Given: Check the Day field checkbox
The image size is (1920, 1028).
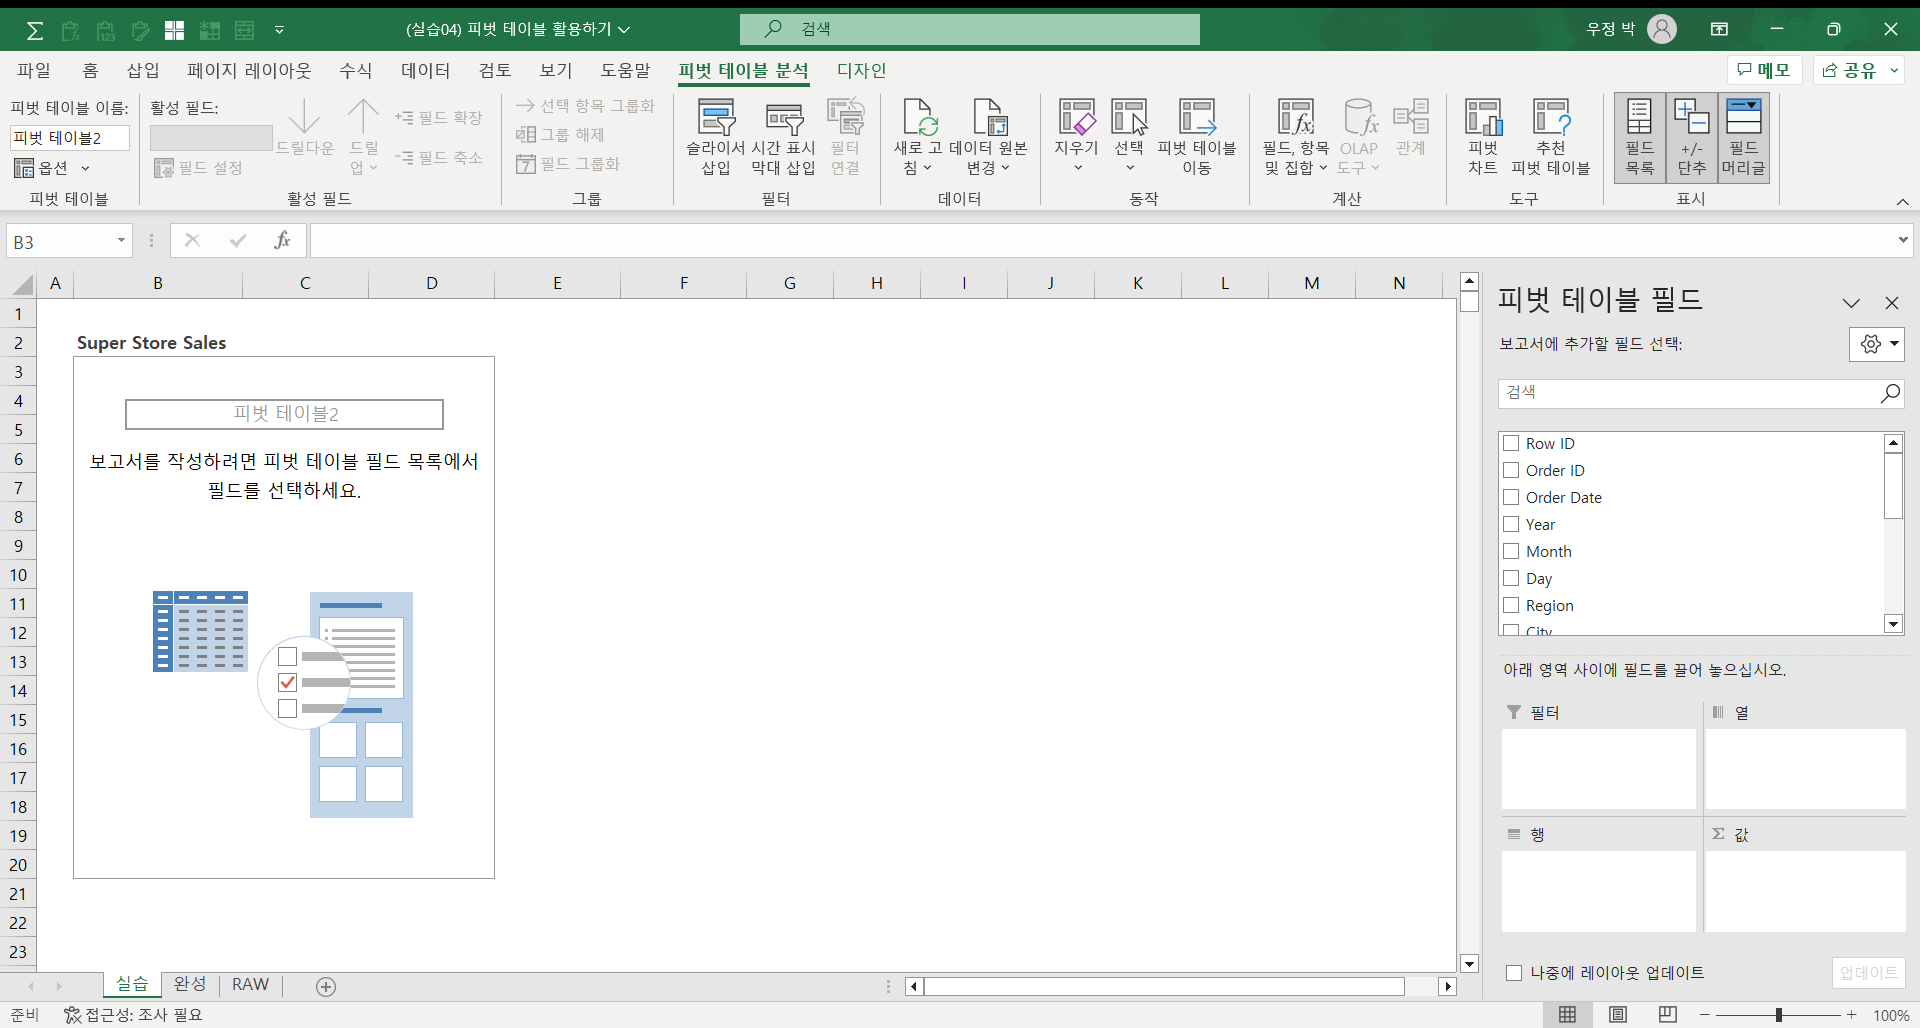Looking at the screenshot, I should pos(1511,578).
